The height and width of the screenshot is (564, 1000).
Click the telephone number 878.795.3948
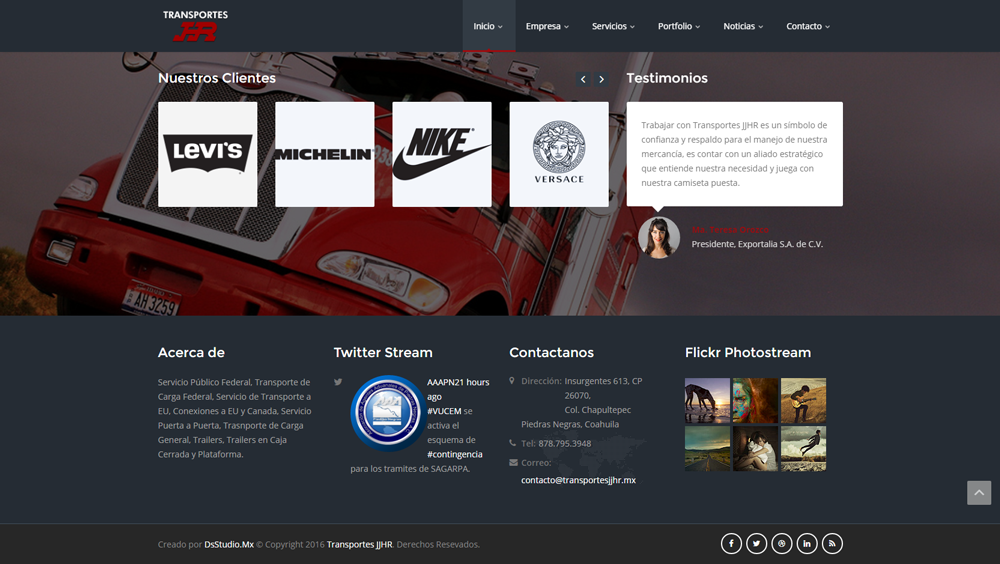pos(565,443)
